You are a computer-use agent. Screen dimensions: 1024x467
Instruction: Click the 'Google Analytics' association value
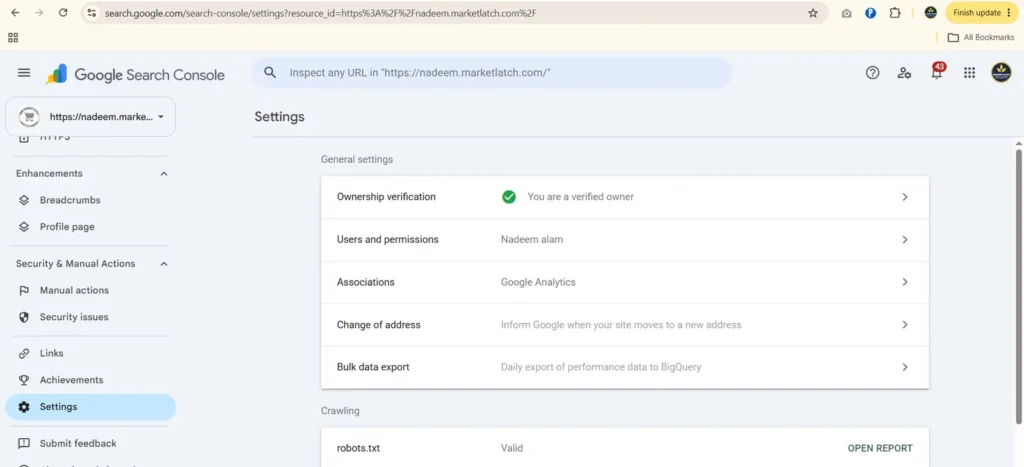[x=538, y=282]
